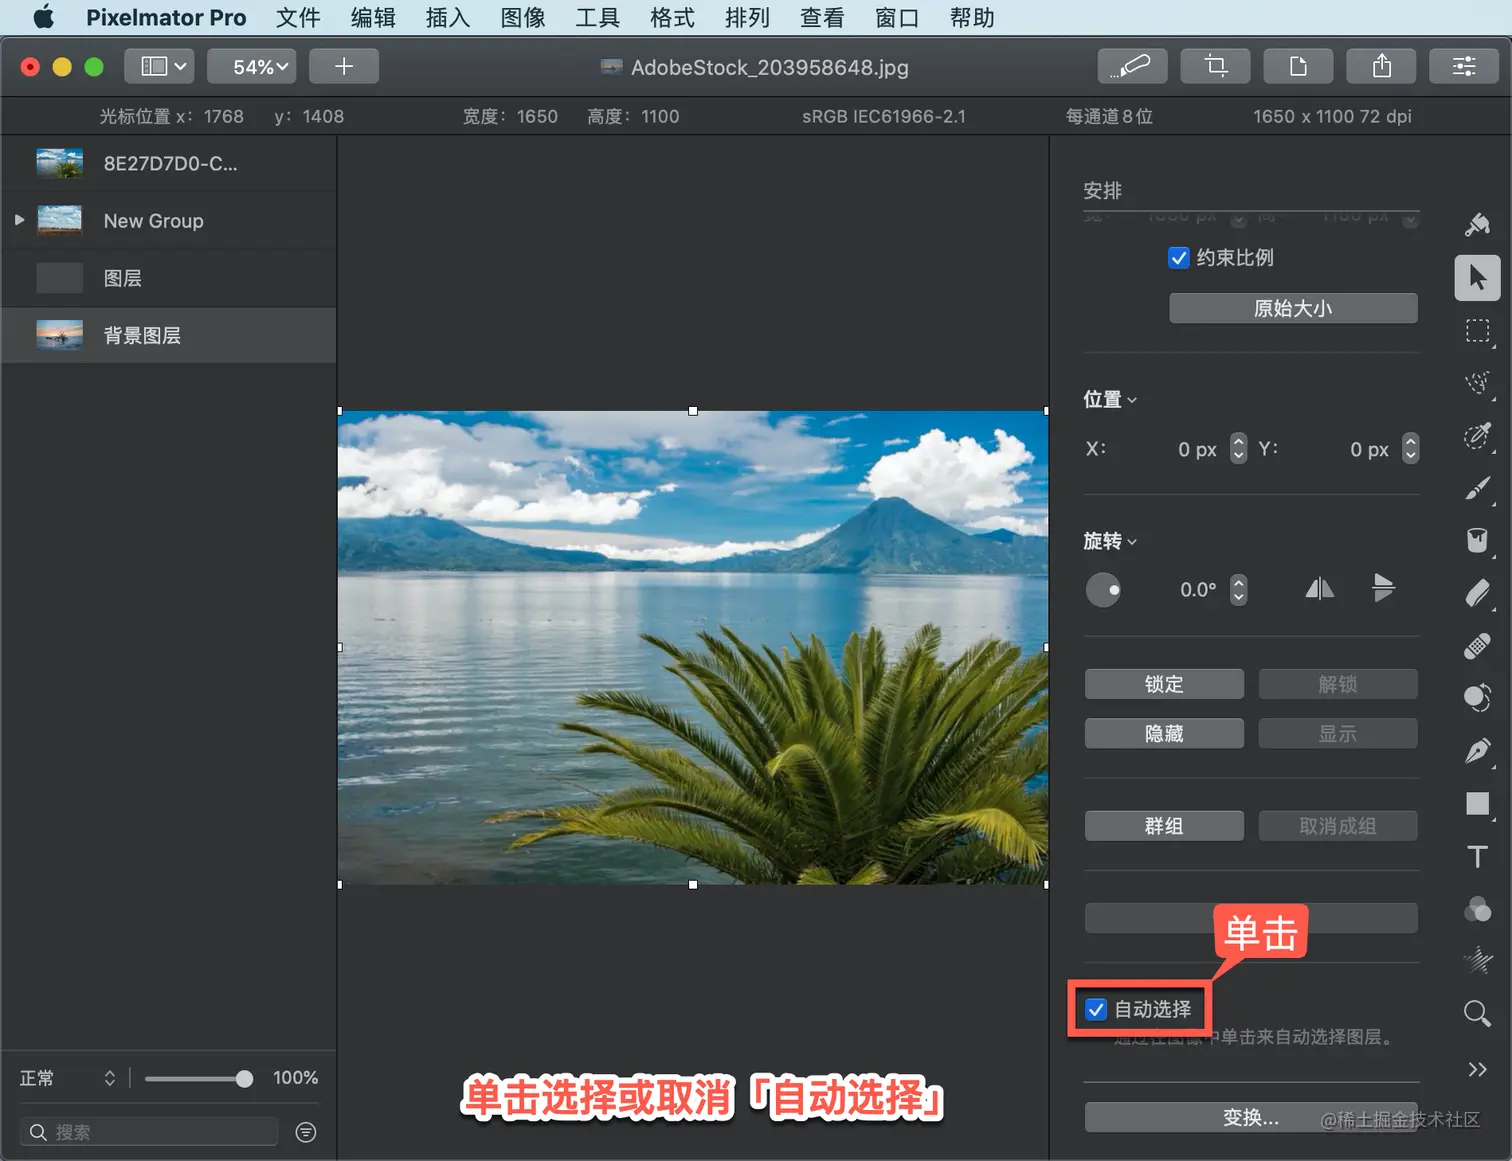The image size is (1512, 1161).
Task: Select the 8E27D7D0-C... layer
Action: (x=169, y=163)
